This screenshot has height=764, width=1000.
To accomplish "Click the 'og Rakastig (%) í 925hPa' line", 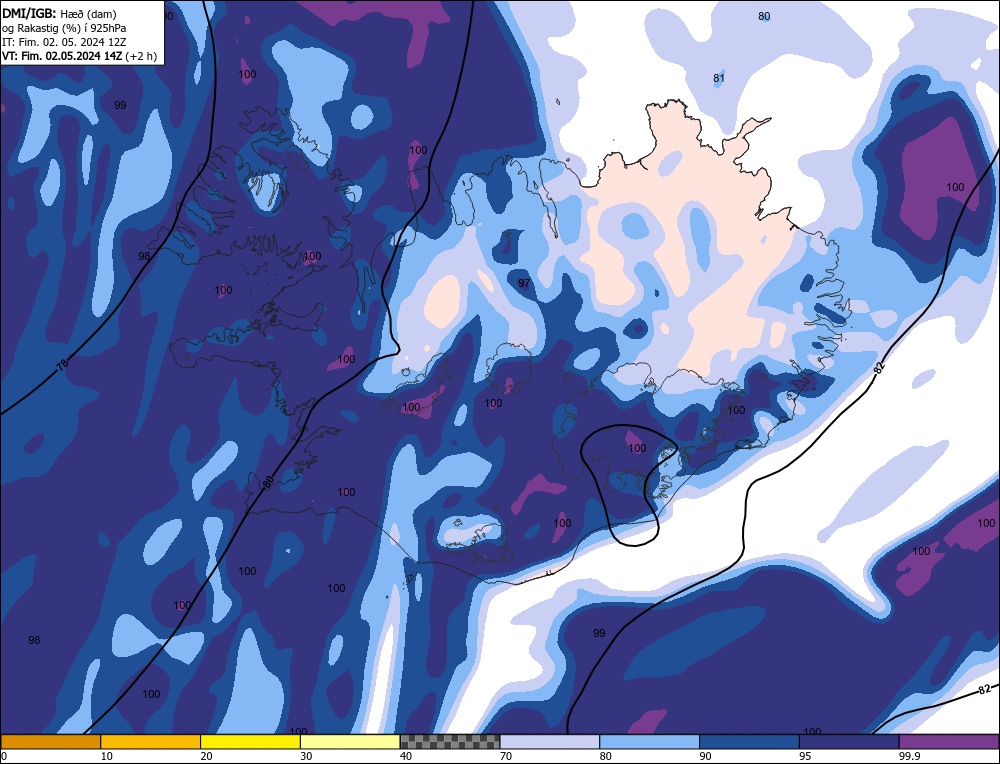I will (64, 28).
